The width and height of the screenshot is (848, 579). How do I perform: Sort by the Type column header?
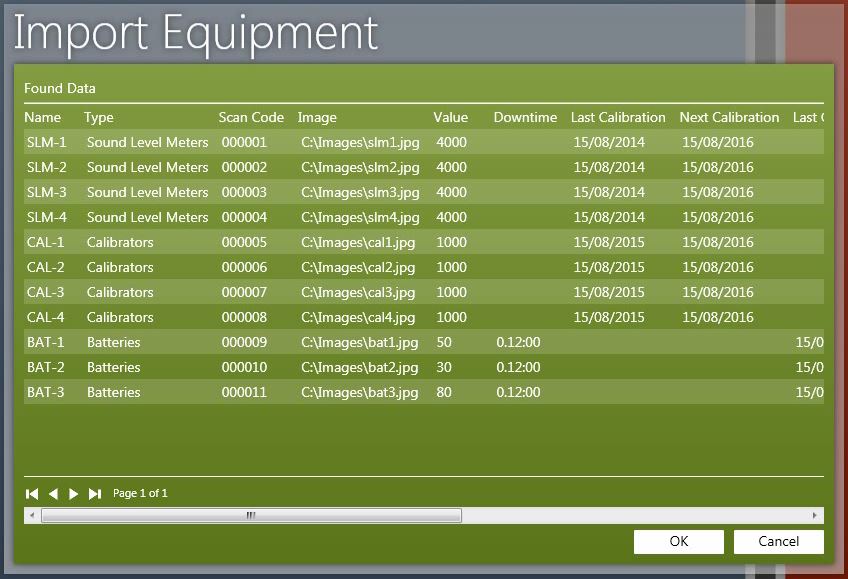coord(99,118)
